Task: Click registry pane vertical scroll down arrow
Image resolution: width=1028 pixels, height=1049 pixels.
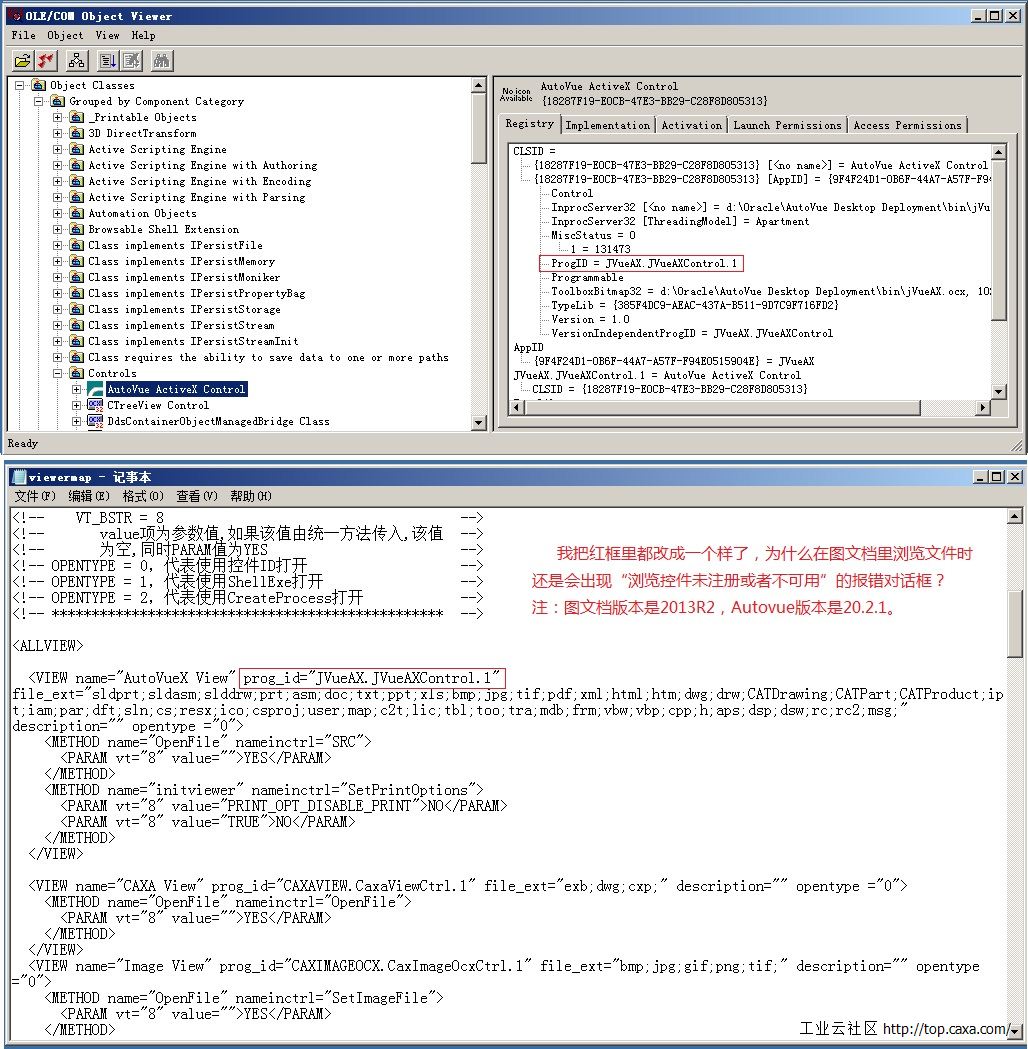Action: click(999, 391)
